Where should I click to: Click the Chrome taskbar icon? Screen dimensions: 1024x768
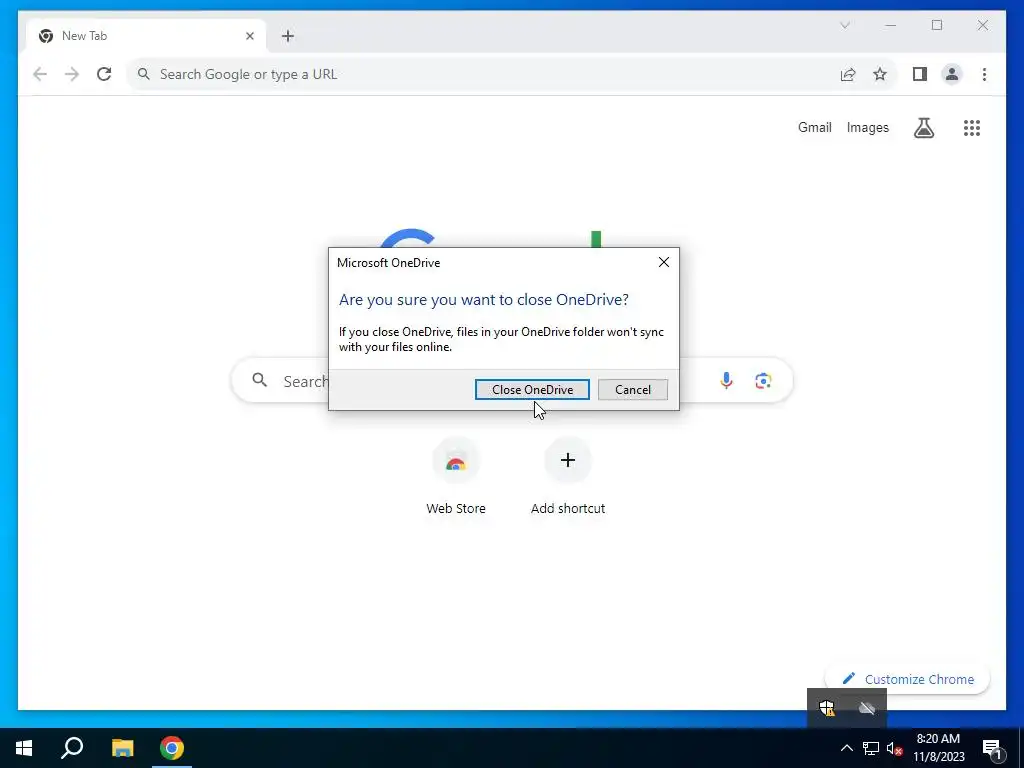(172, 748)
